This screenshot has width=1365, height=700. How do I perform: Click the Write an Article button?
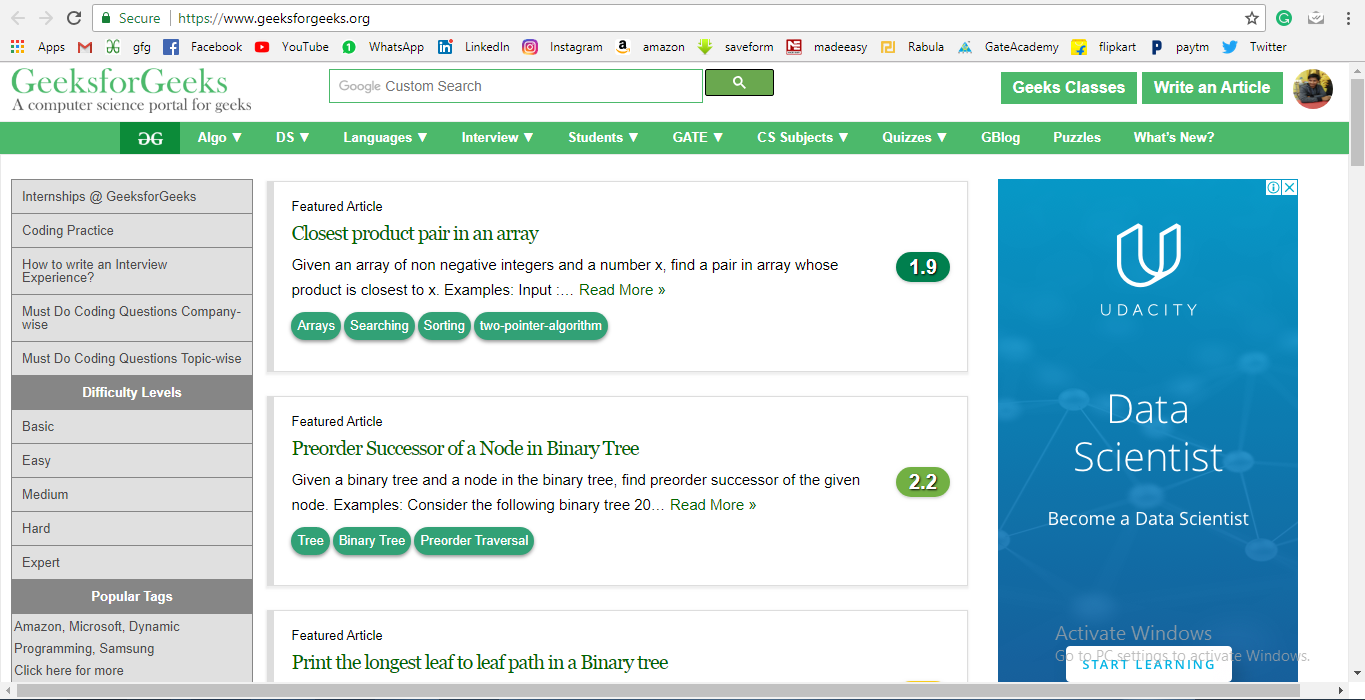click(1211, 88)
